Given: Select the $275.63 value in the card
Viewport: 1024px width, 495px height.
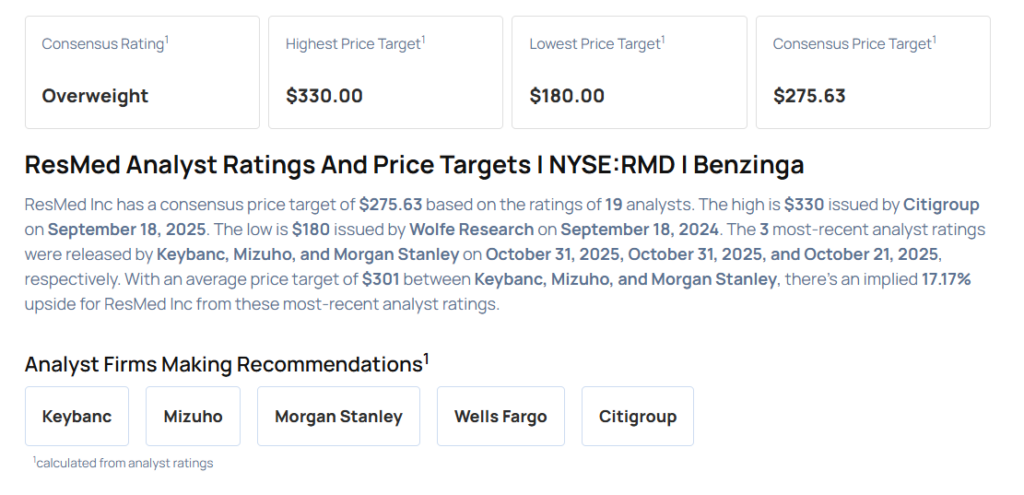Looking at the screenshot, I should click(809, 96).
